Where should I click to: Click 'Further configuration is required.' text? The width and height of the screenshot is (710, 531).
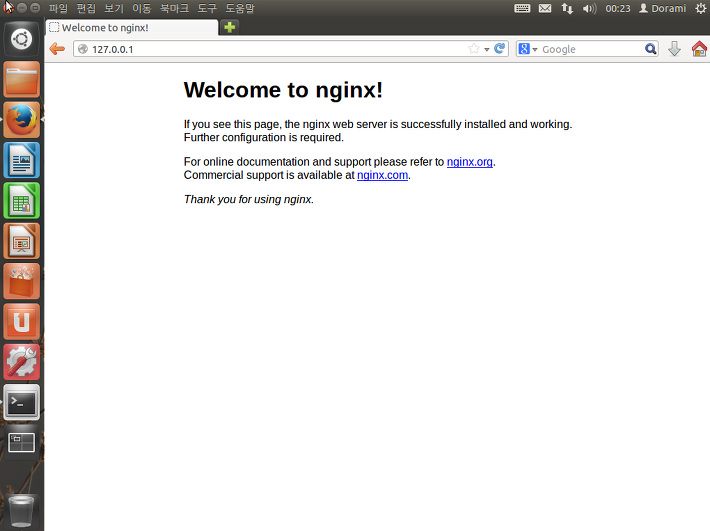tap(264, 137)
